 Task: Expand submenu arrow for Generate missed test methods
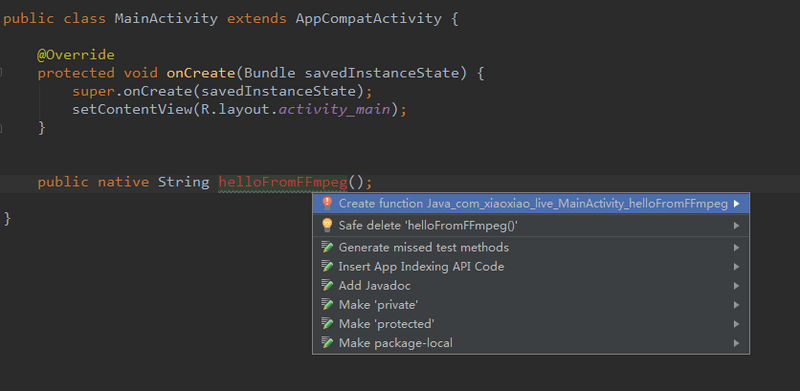(736, 248)
